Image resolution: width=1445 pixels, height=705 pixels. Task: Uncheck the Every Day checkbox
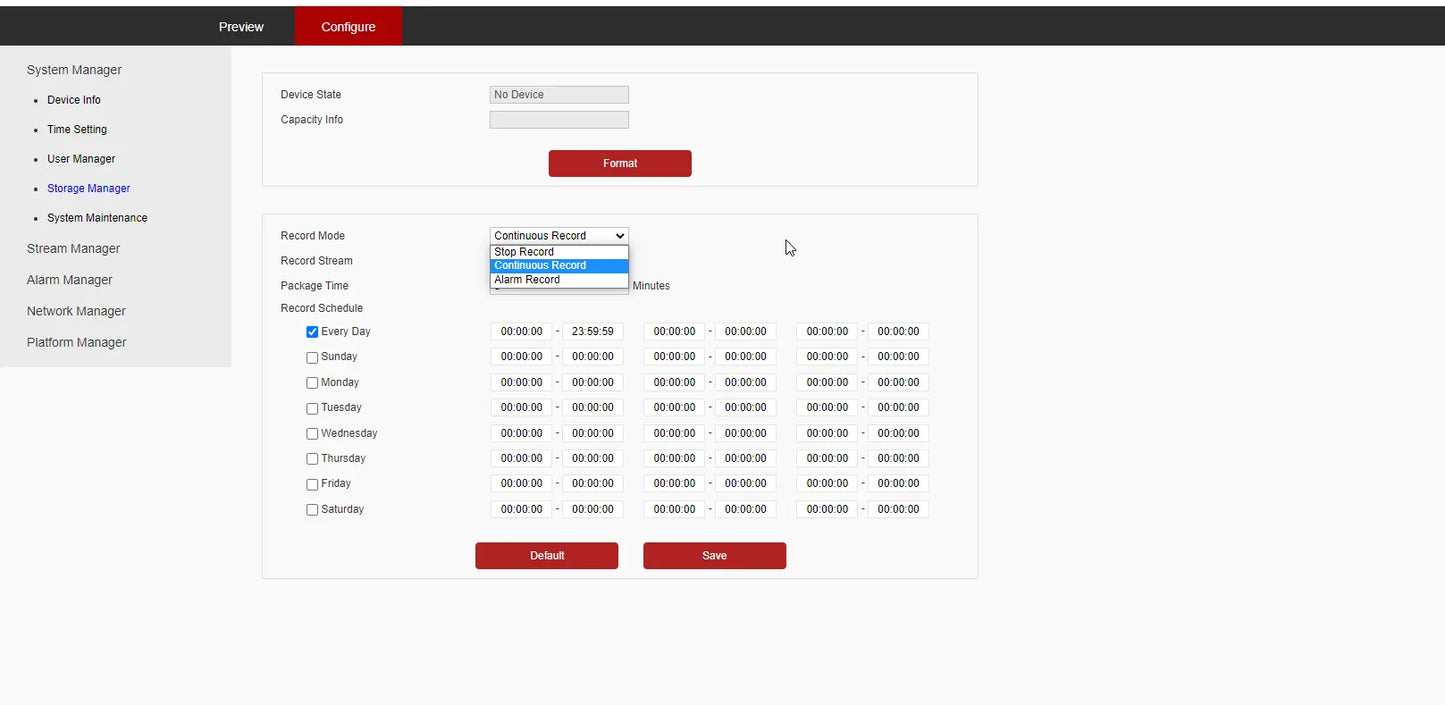click(x=312, y=332)
